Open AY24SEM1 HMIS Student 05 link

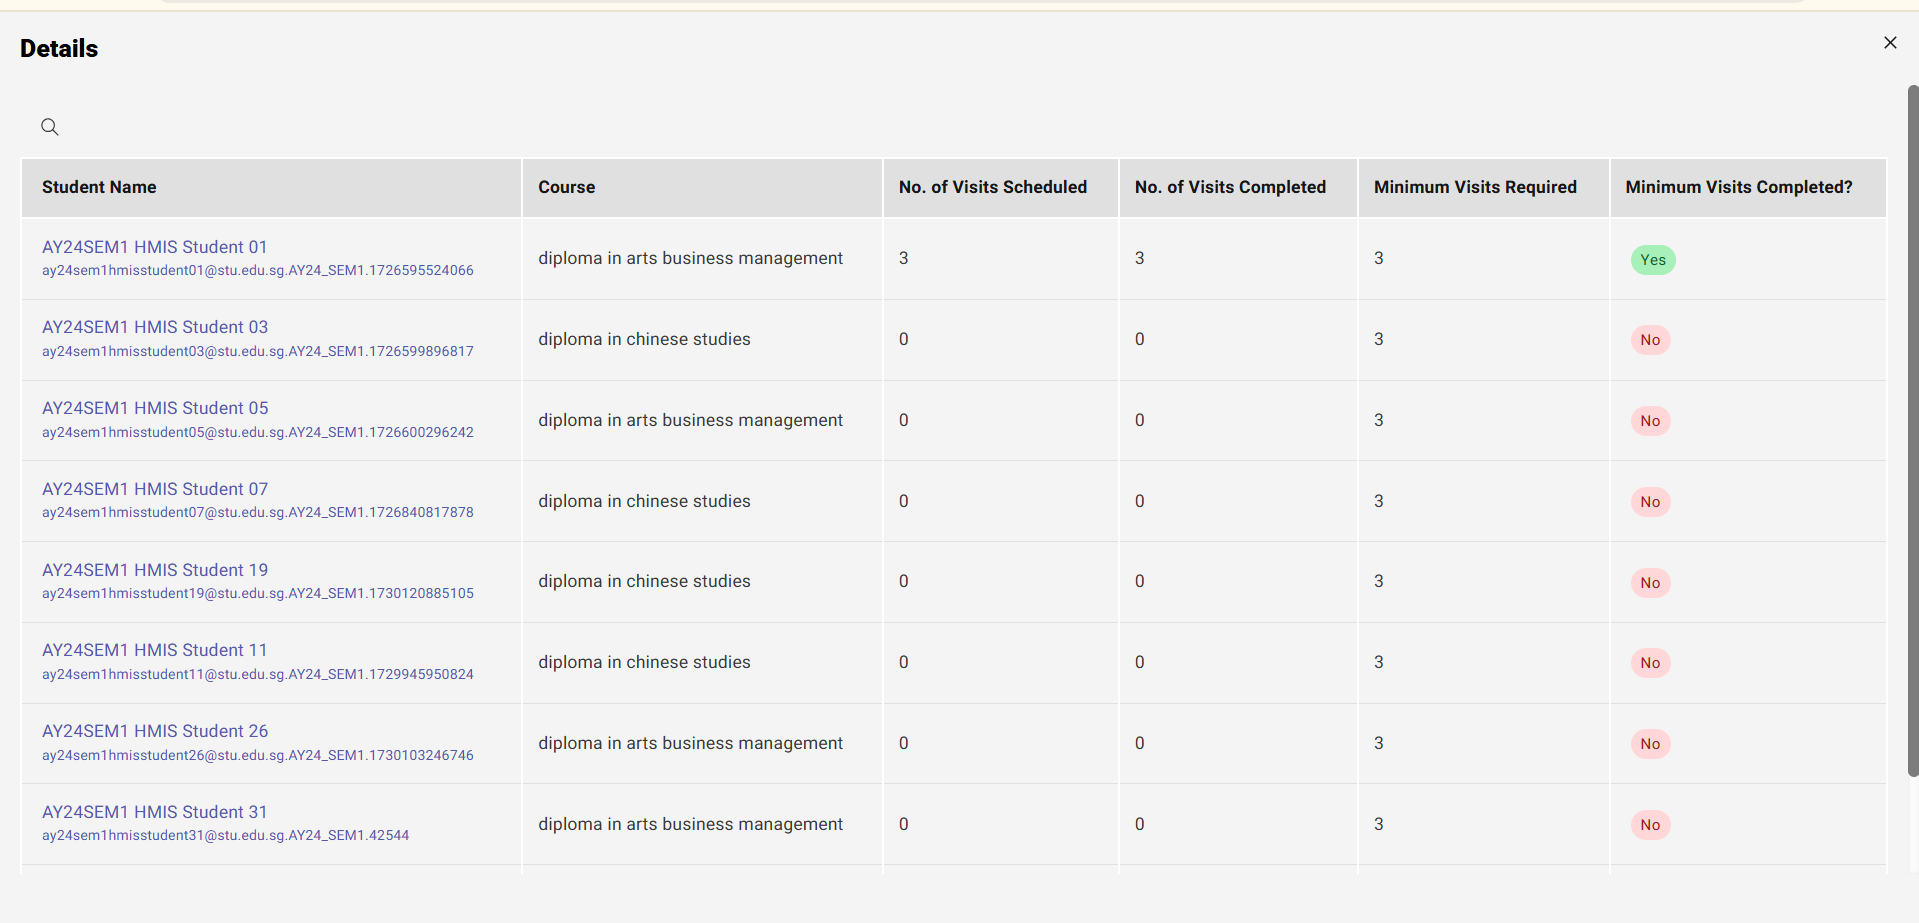[155, 408]
